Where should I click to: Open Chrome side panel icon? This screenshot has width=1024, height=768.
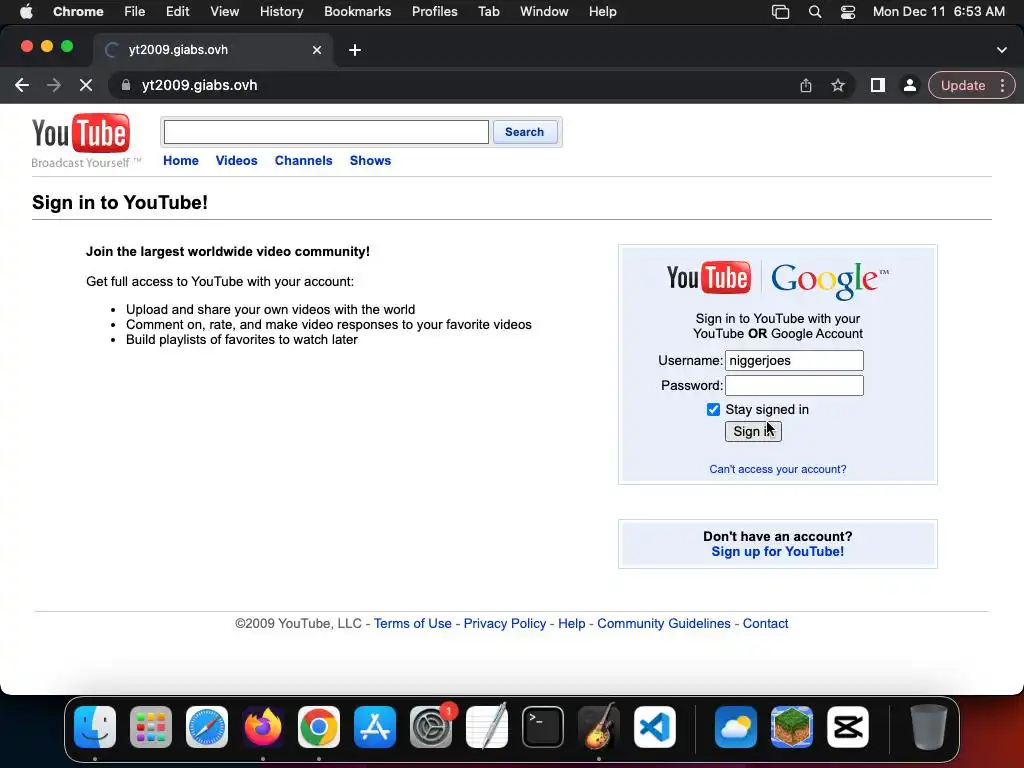tap(878, 86)
